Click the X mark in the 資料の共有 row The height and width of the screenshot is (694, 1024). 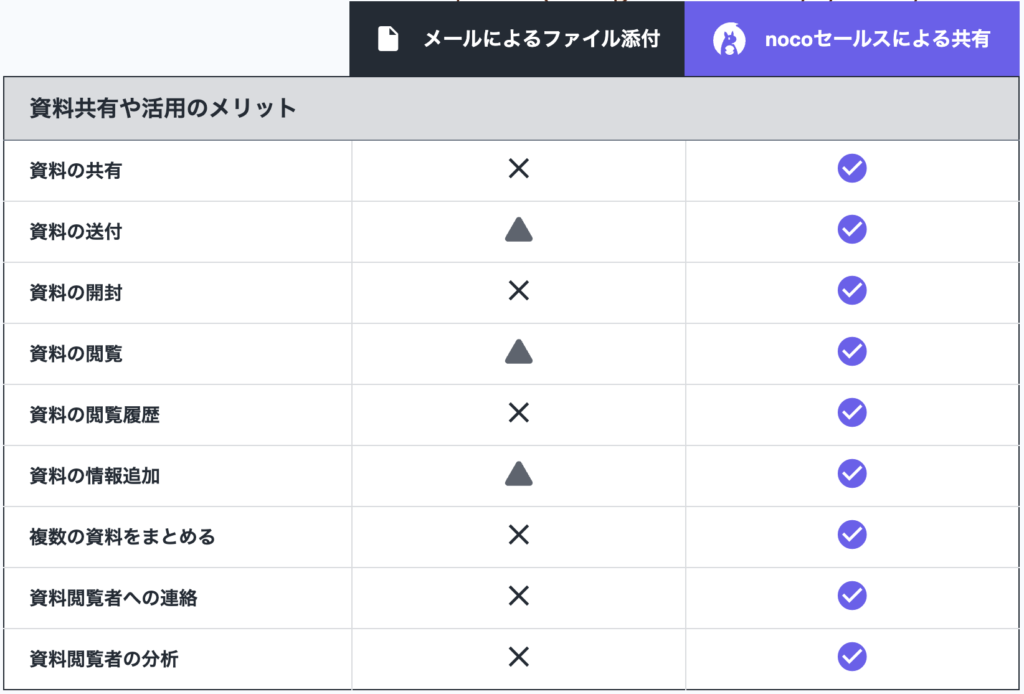tap(519, 168)
